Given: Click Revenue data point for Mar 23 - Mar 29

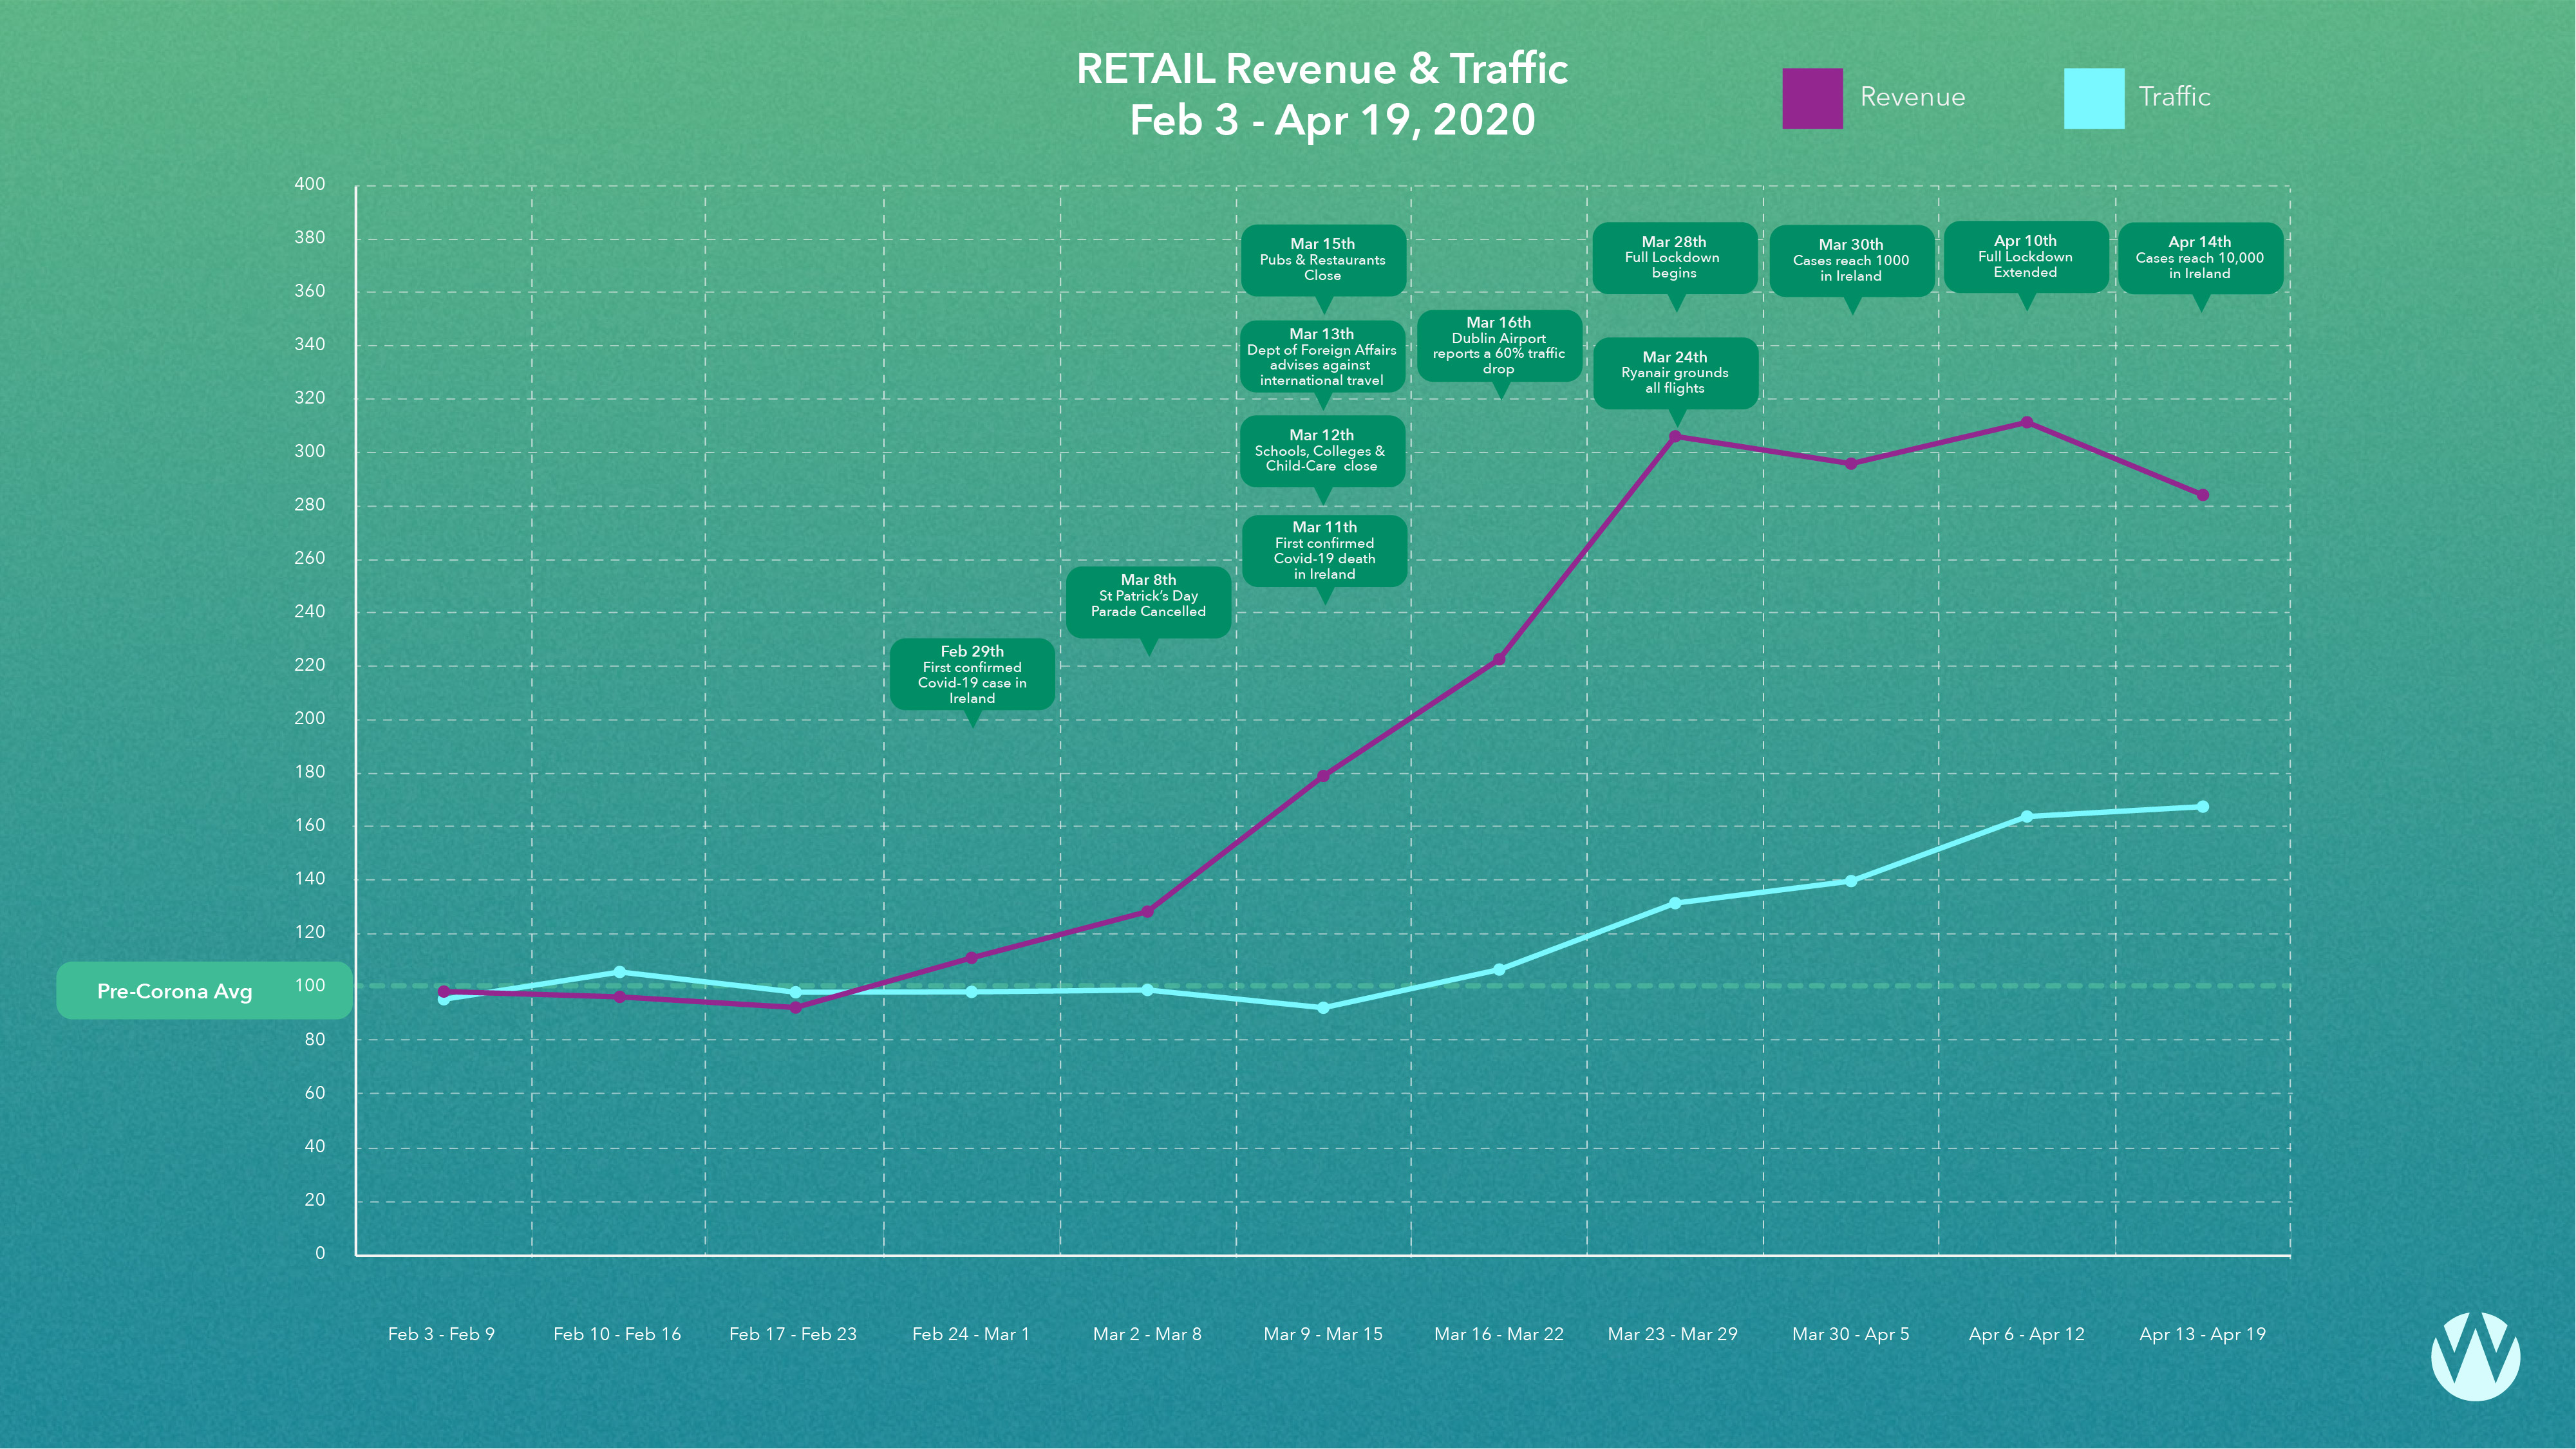Looking at the screenshot, I should click(1675, 436).
